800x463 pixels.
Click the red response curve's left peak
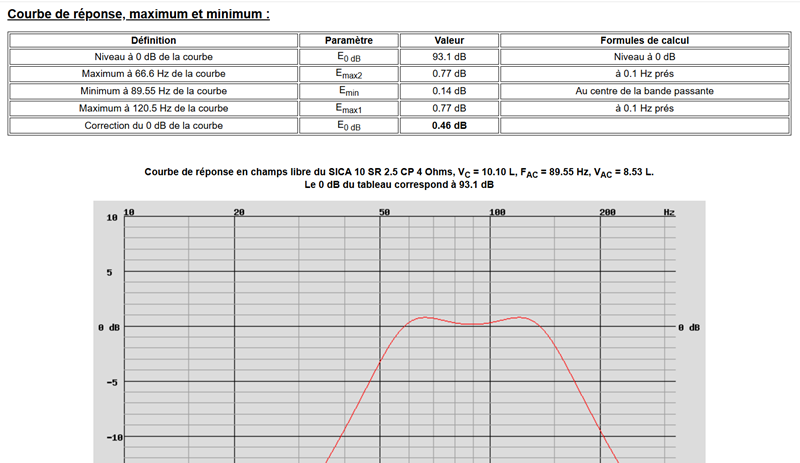point(424,318)
